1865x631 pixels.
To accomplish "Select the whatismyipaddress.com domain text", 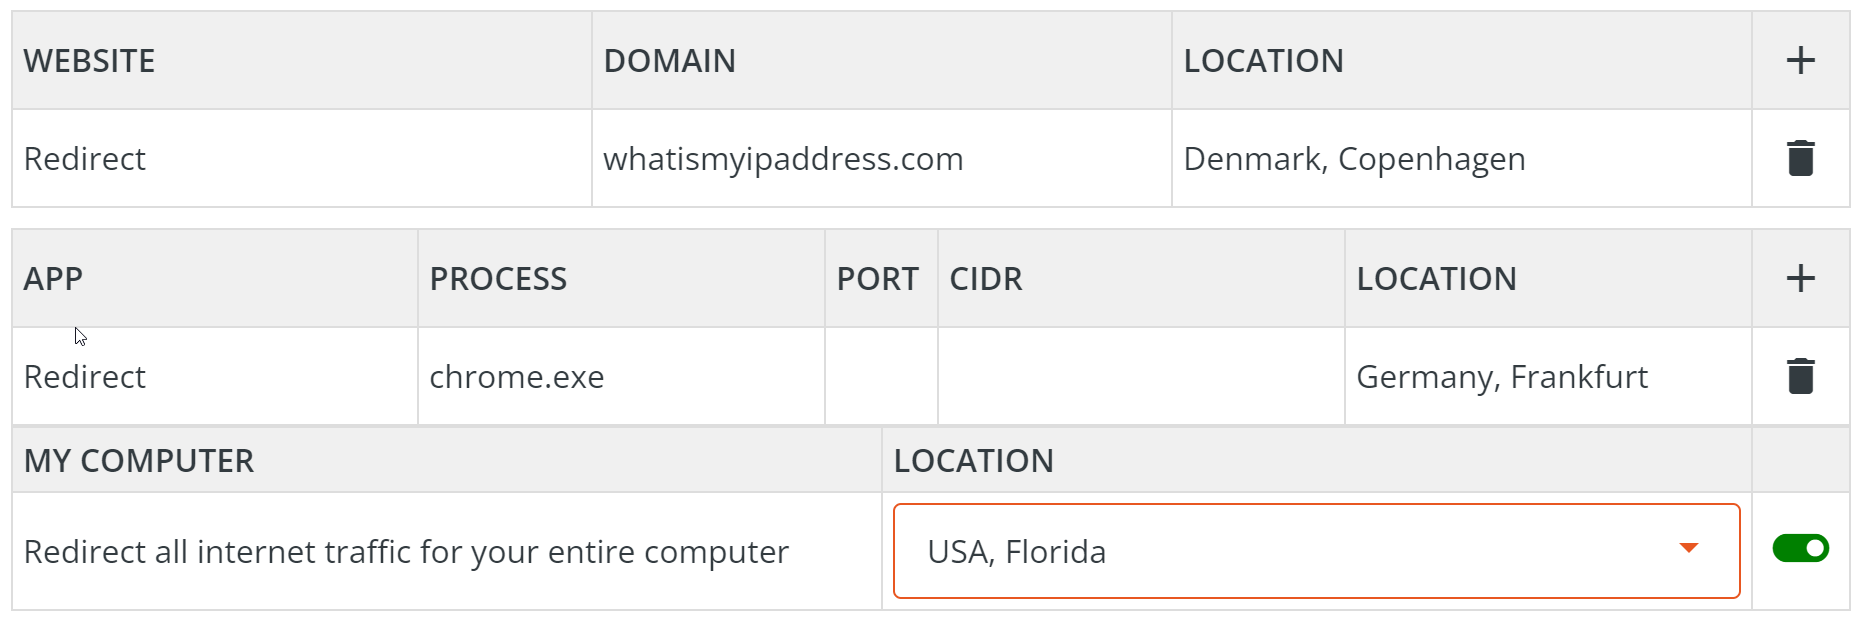I will click(783, 158).
